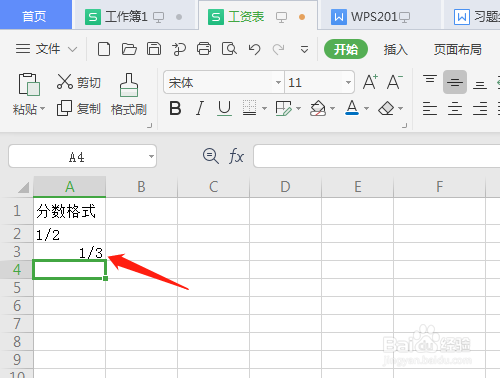
Task: Click the magnifier zoom icon by formula bar
Action: click(x=211, y=156)
